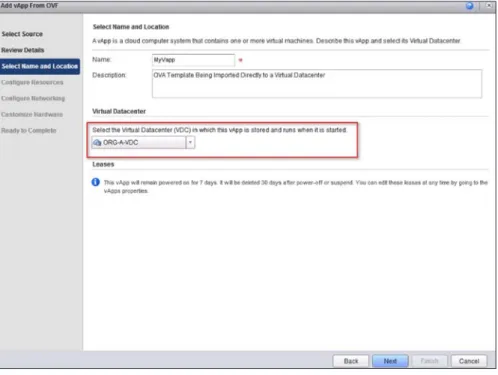Open Configure Resources step
The width and height of the screenshot is (498, 375).
pos(32,82)
